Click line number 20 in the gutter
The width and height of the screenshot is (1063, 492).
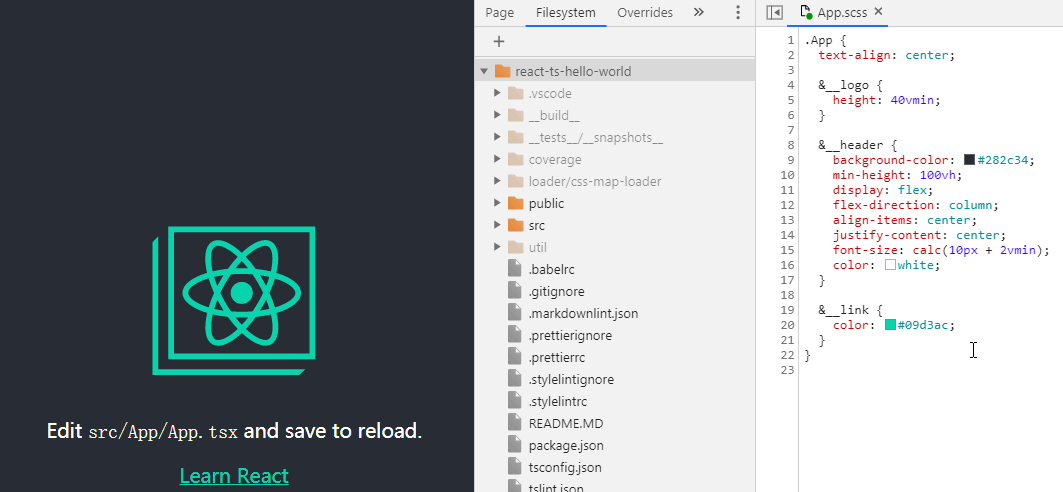click(x=787, y=325)
